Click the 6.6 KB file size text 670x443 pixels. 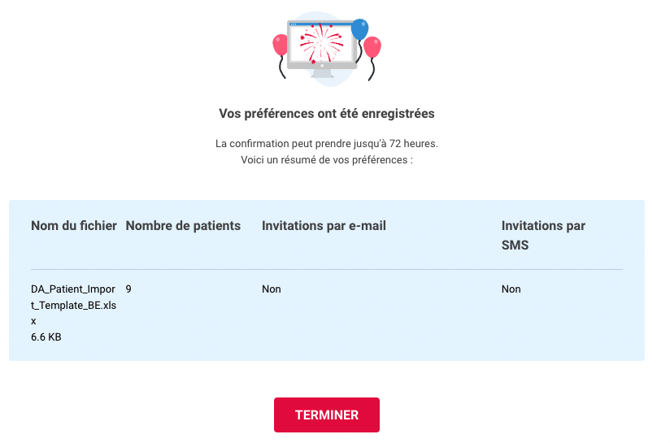(x=46, y=337)
